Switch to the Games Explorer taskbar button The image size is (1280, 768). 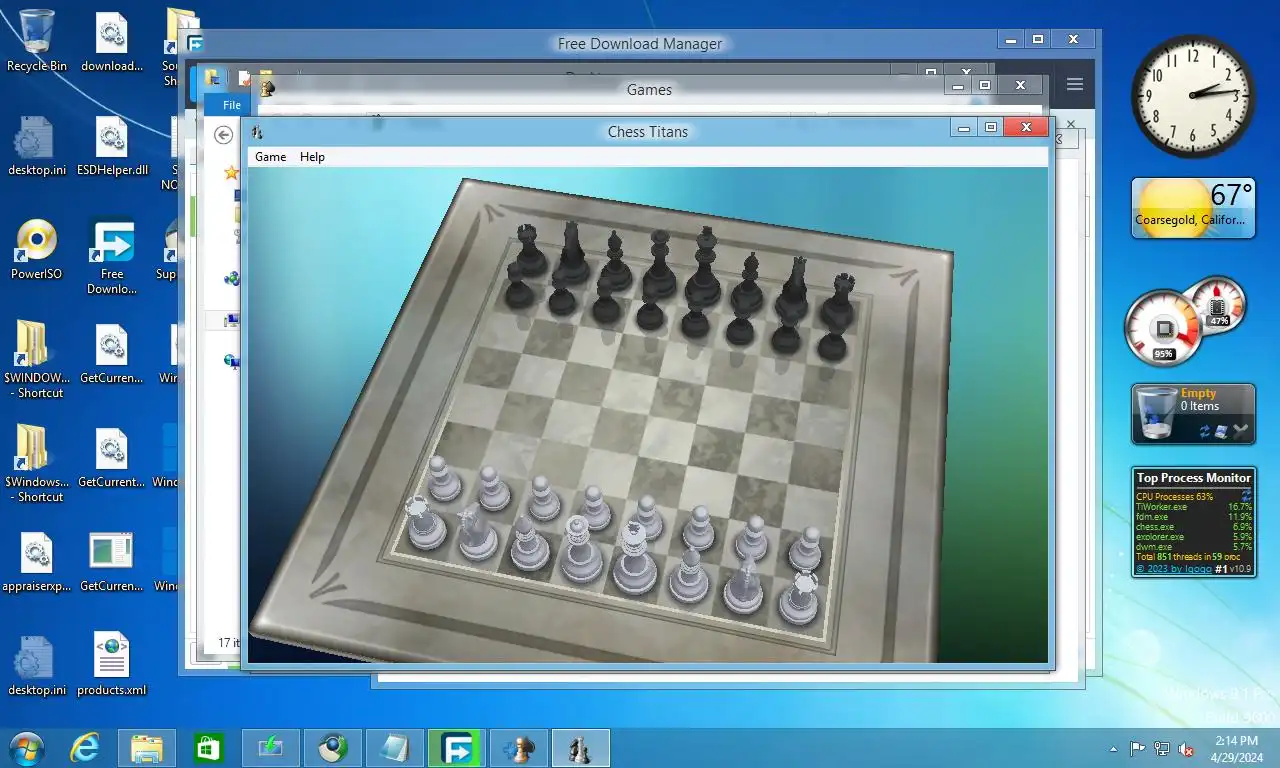tap(518, 749)
